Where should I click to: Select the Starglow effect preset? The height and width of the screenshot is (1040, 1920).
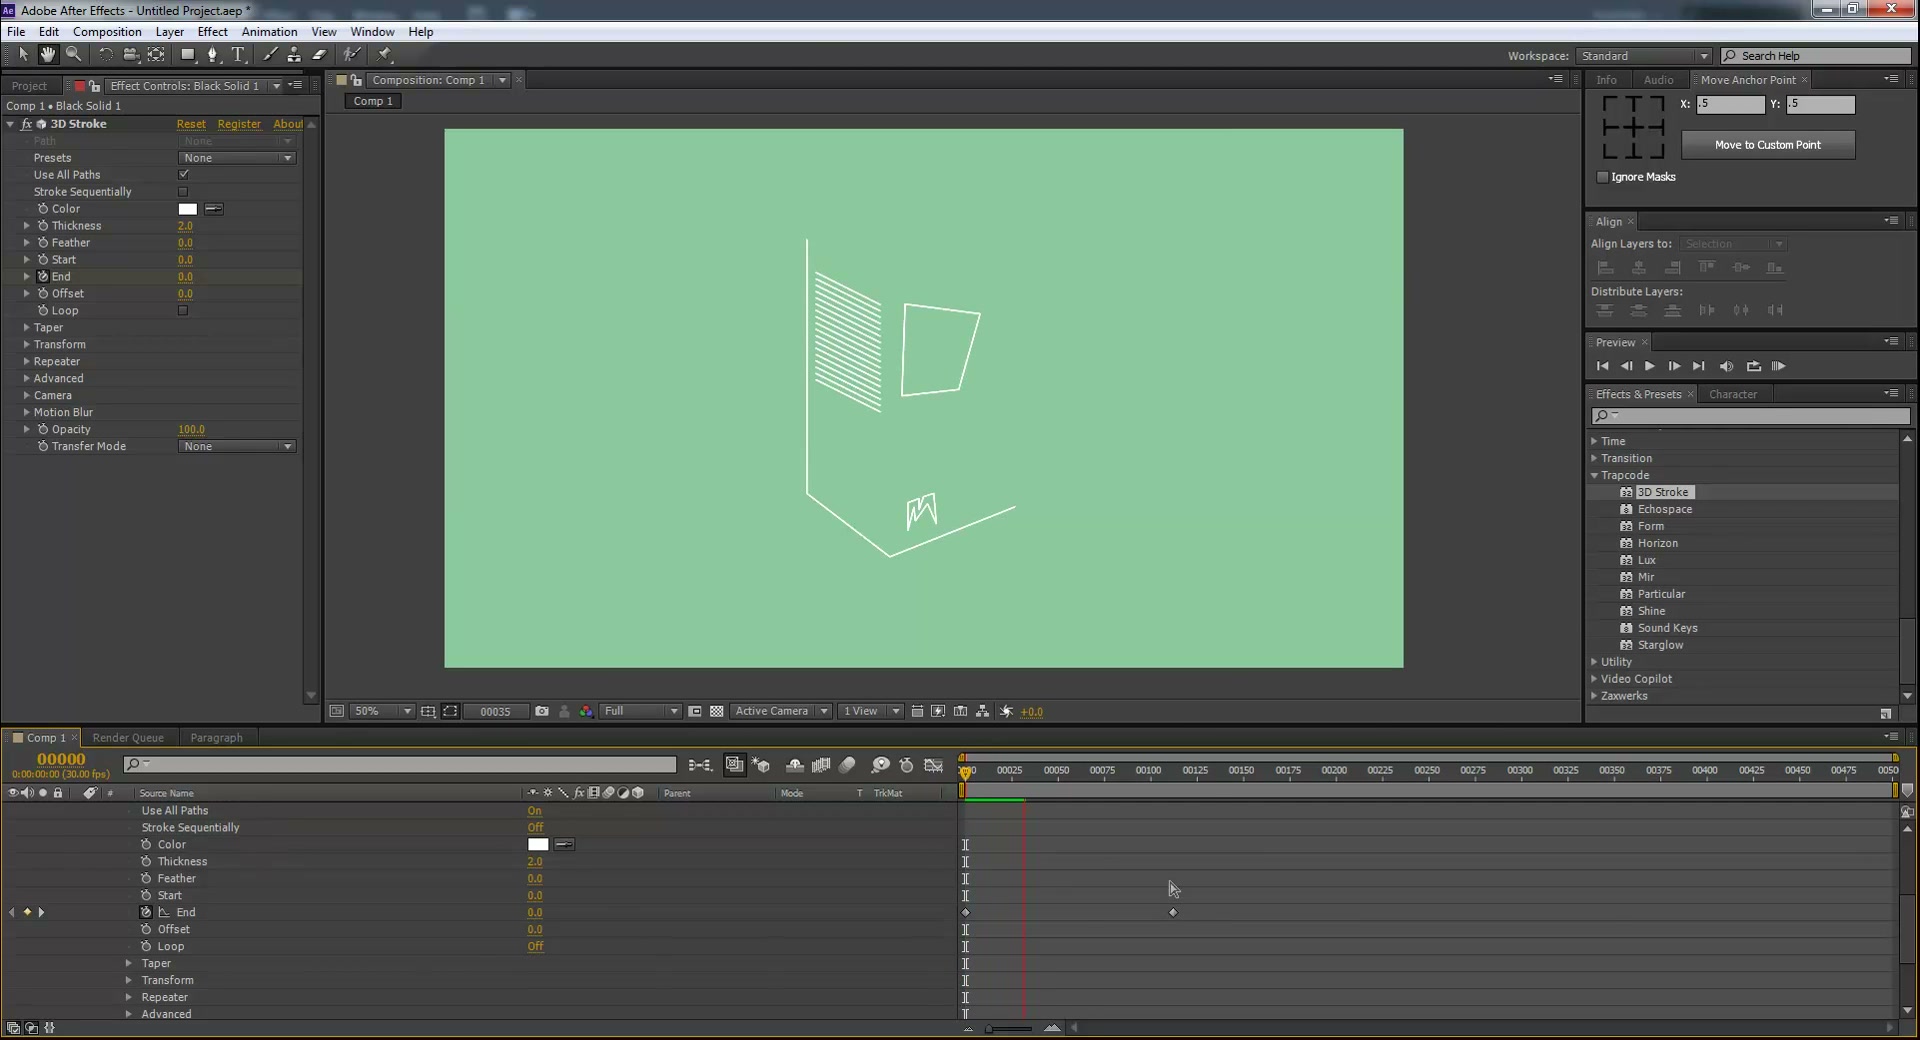[x=1660, y=645]
